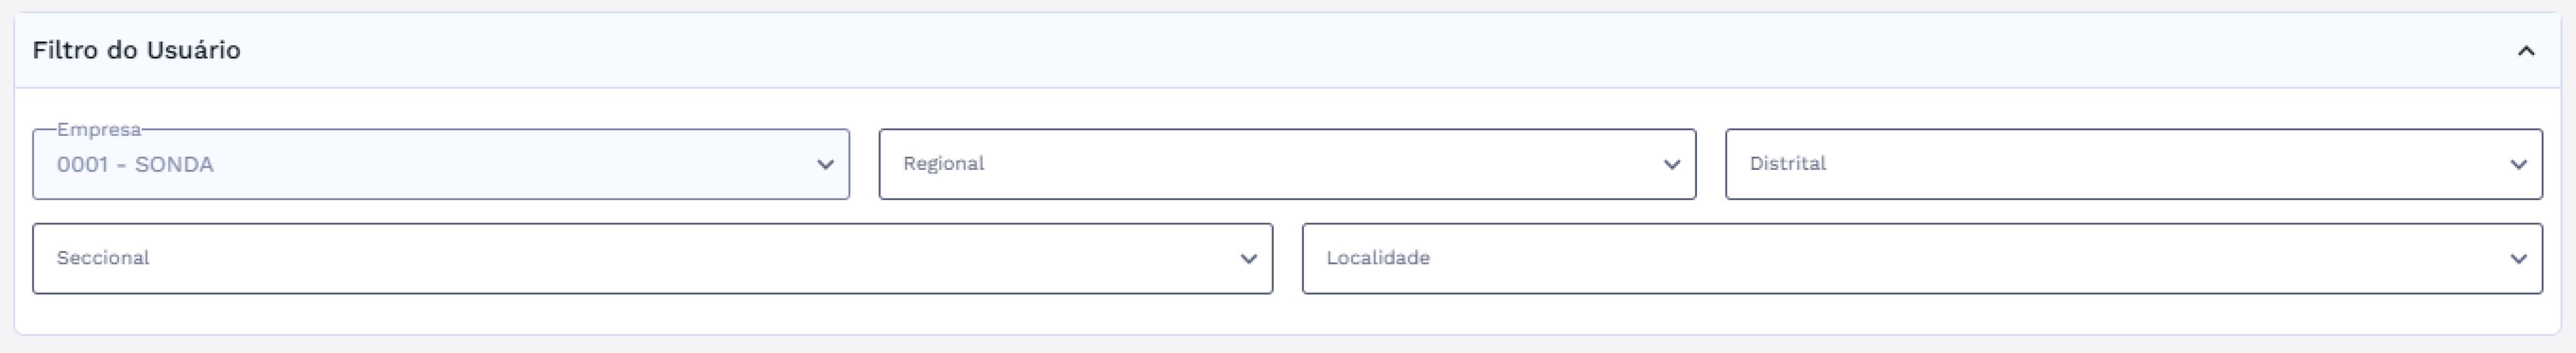The width and height of the screenshot is (2576, 353).
Task: Click the Localidade placeholder text
Action: [1377, 258]
